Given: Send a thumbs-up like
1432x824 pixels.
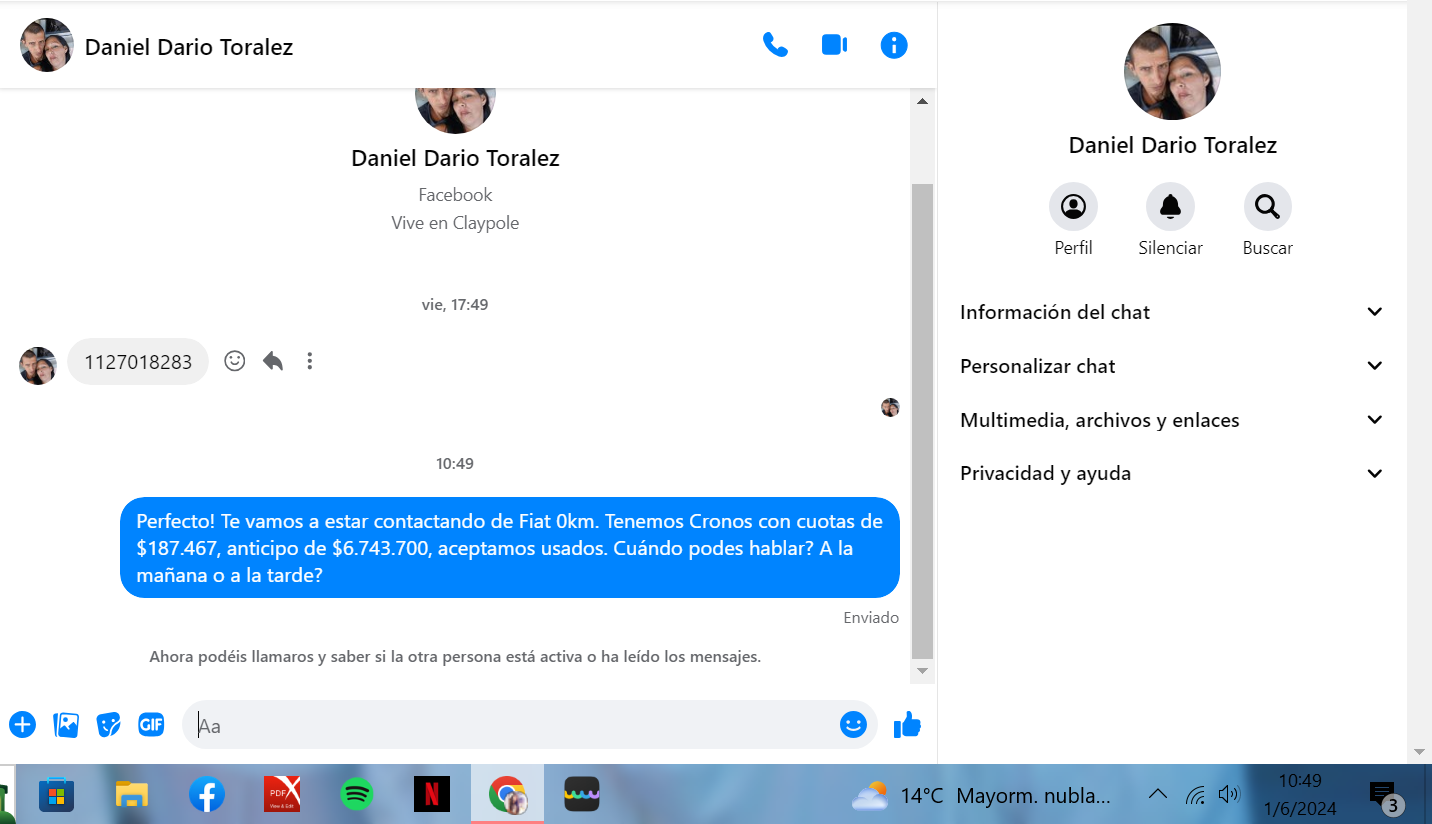Looking at the screenshot, I should pos(907,725).
